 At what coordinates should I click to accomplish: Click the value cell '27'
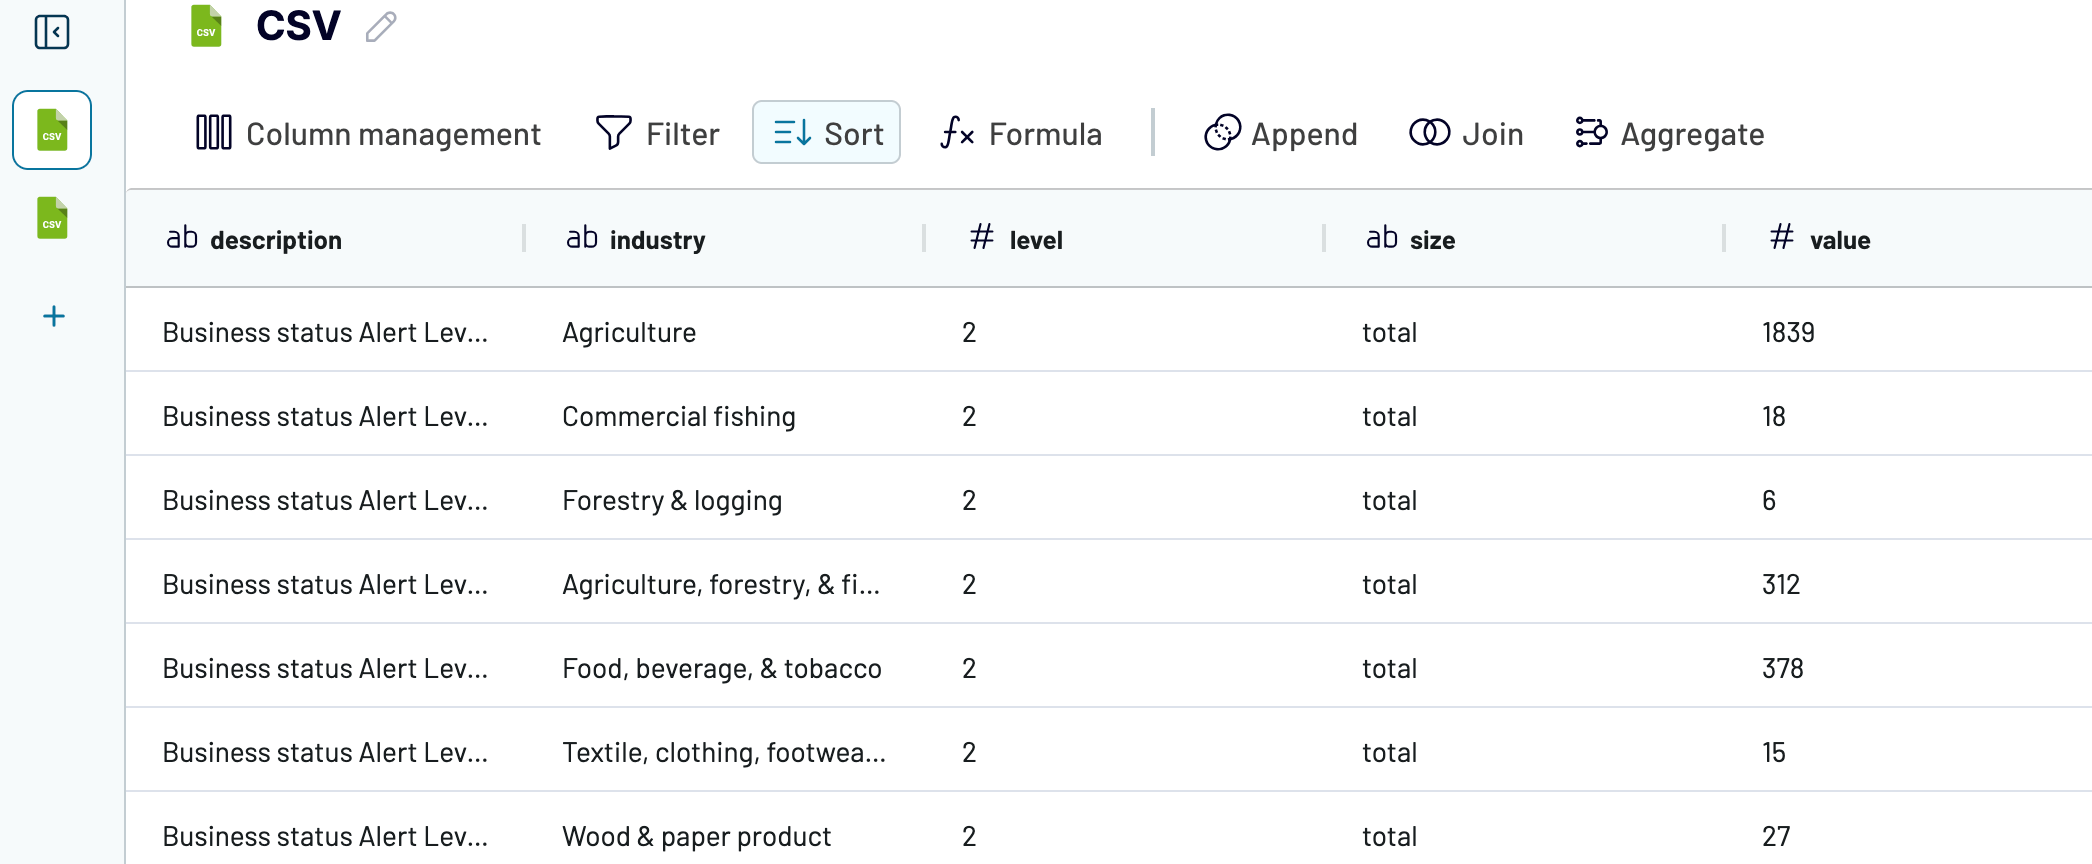[1776, 836]
